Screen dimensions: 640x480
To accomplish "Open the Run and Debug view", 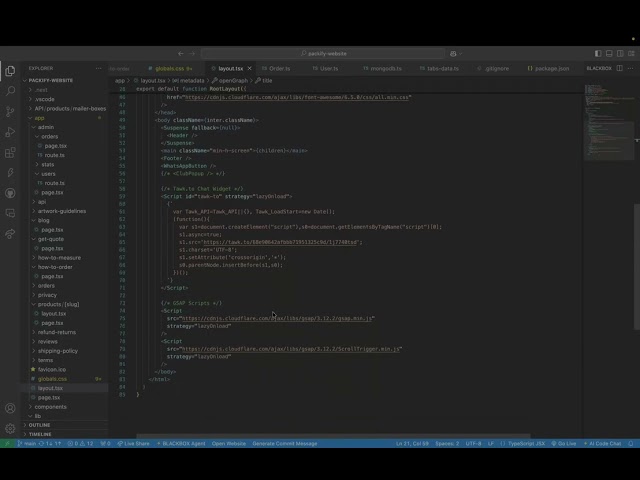I will click(11, 132).
